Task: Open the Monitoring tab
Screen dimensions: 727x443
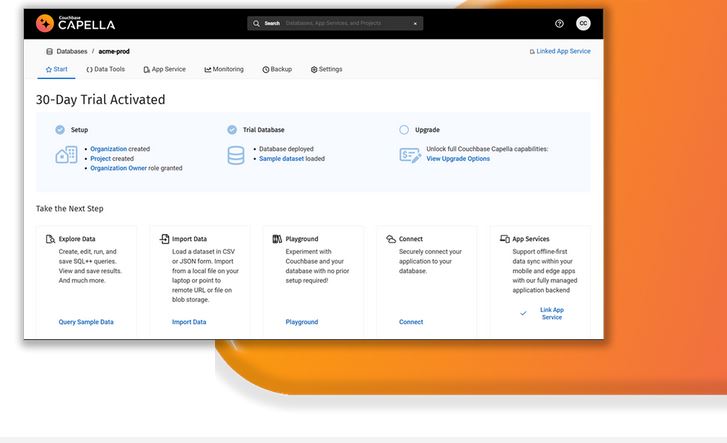Action: [x=224, y=70]
